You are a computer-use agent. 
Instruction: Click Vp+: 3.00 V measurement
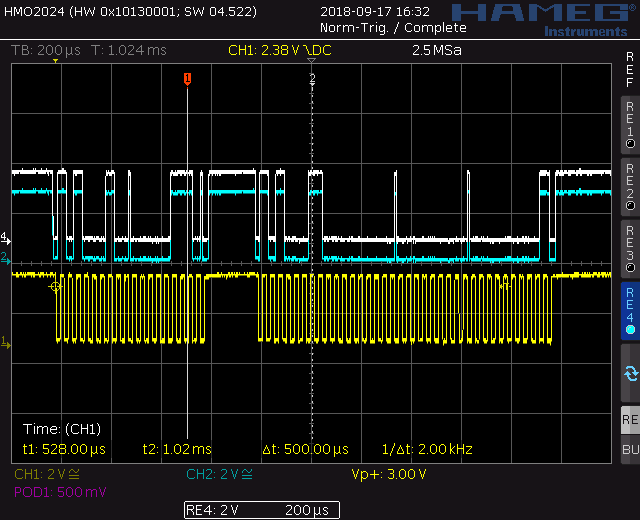click(x=389, y=474)
